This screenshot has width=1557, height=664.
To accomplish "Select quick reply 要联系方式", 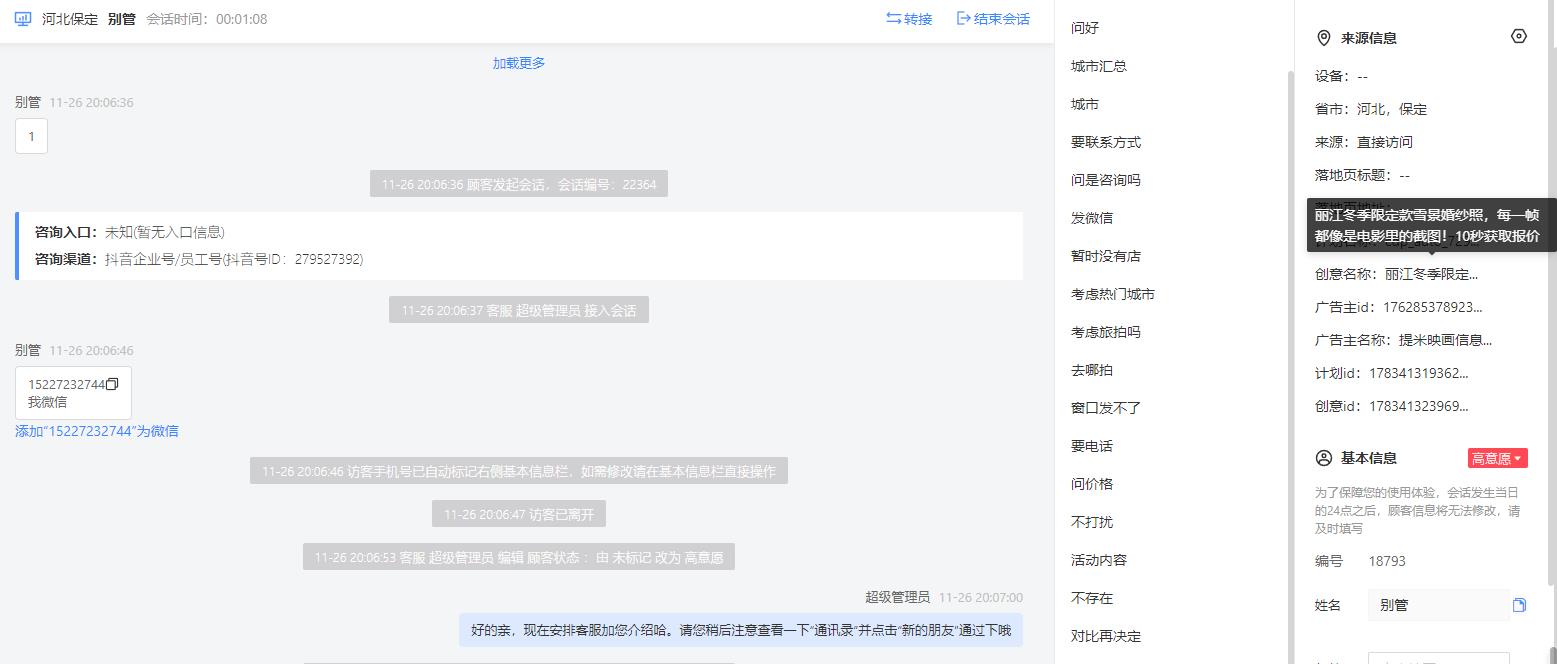I will [1106, 142].
